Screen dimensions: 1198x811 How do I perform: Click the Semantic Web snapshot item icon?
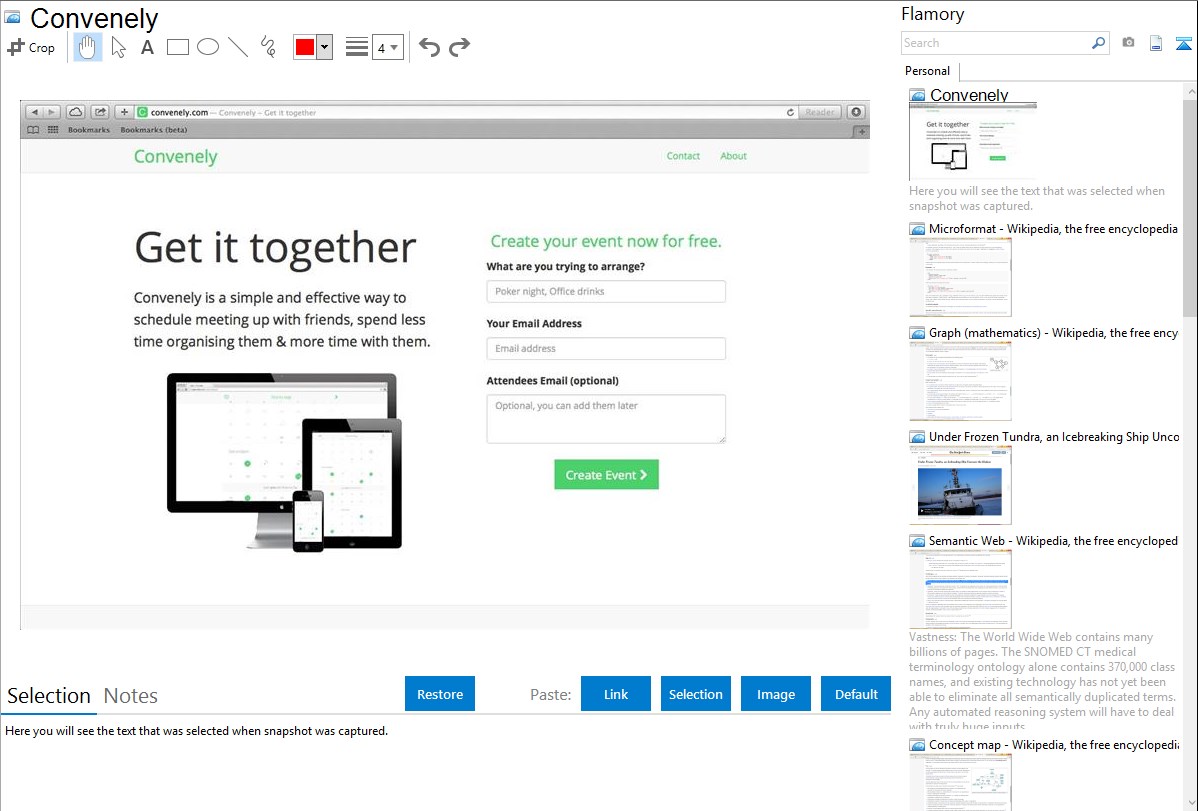pyautogui.click(x=917, y=540)
